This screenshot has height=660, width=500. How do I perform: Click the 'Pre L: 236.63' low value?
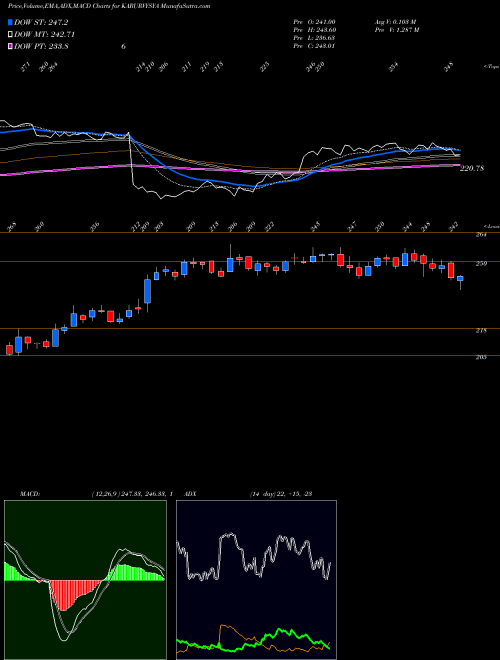click(x=314, y=38)
